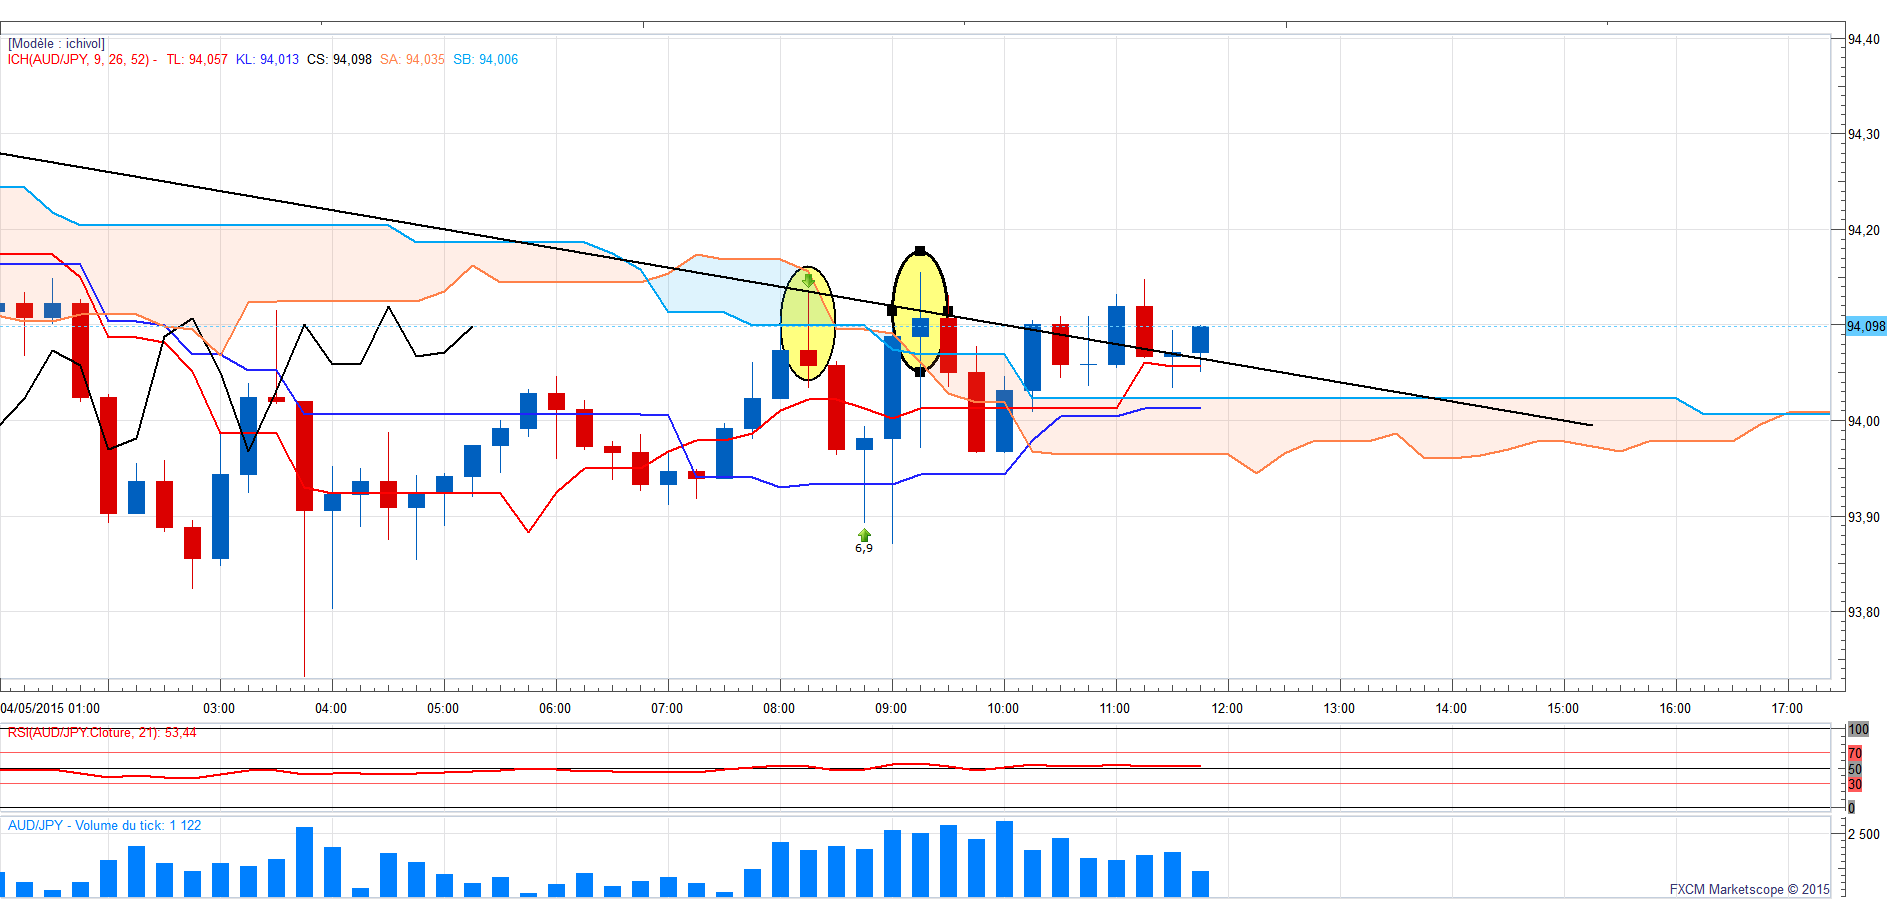Click the 16:00 time axis label
Viewport: 1903px width, 900px height.
pos(1675,709)
